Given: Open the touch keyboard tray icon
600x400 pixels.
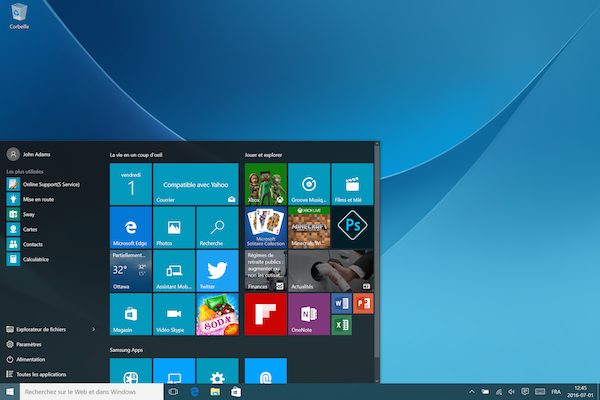Looking at the screenshot, I should coord(540,391).
